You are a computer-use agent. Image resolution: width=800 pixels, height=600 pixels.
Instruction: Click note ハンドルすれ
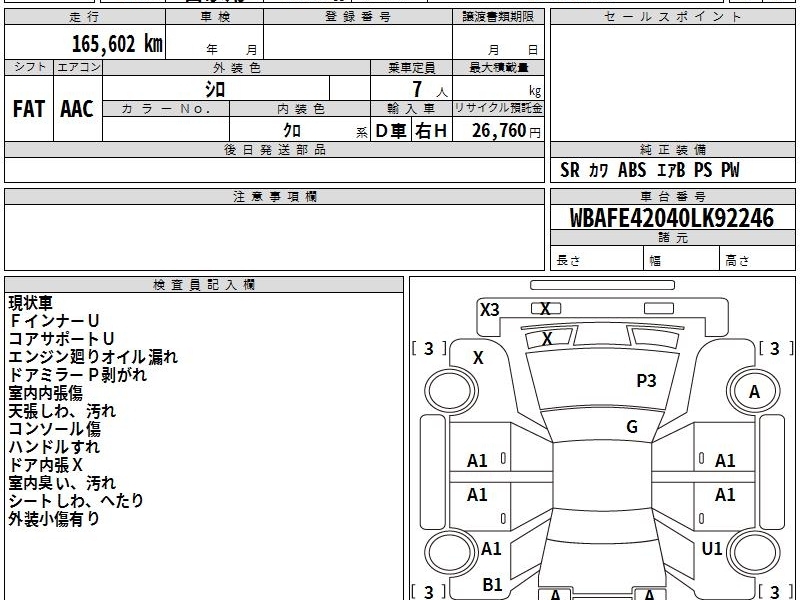(54, 447)
